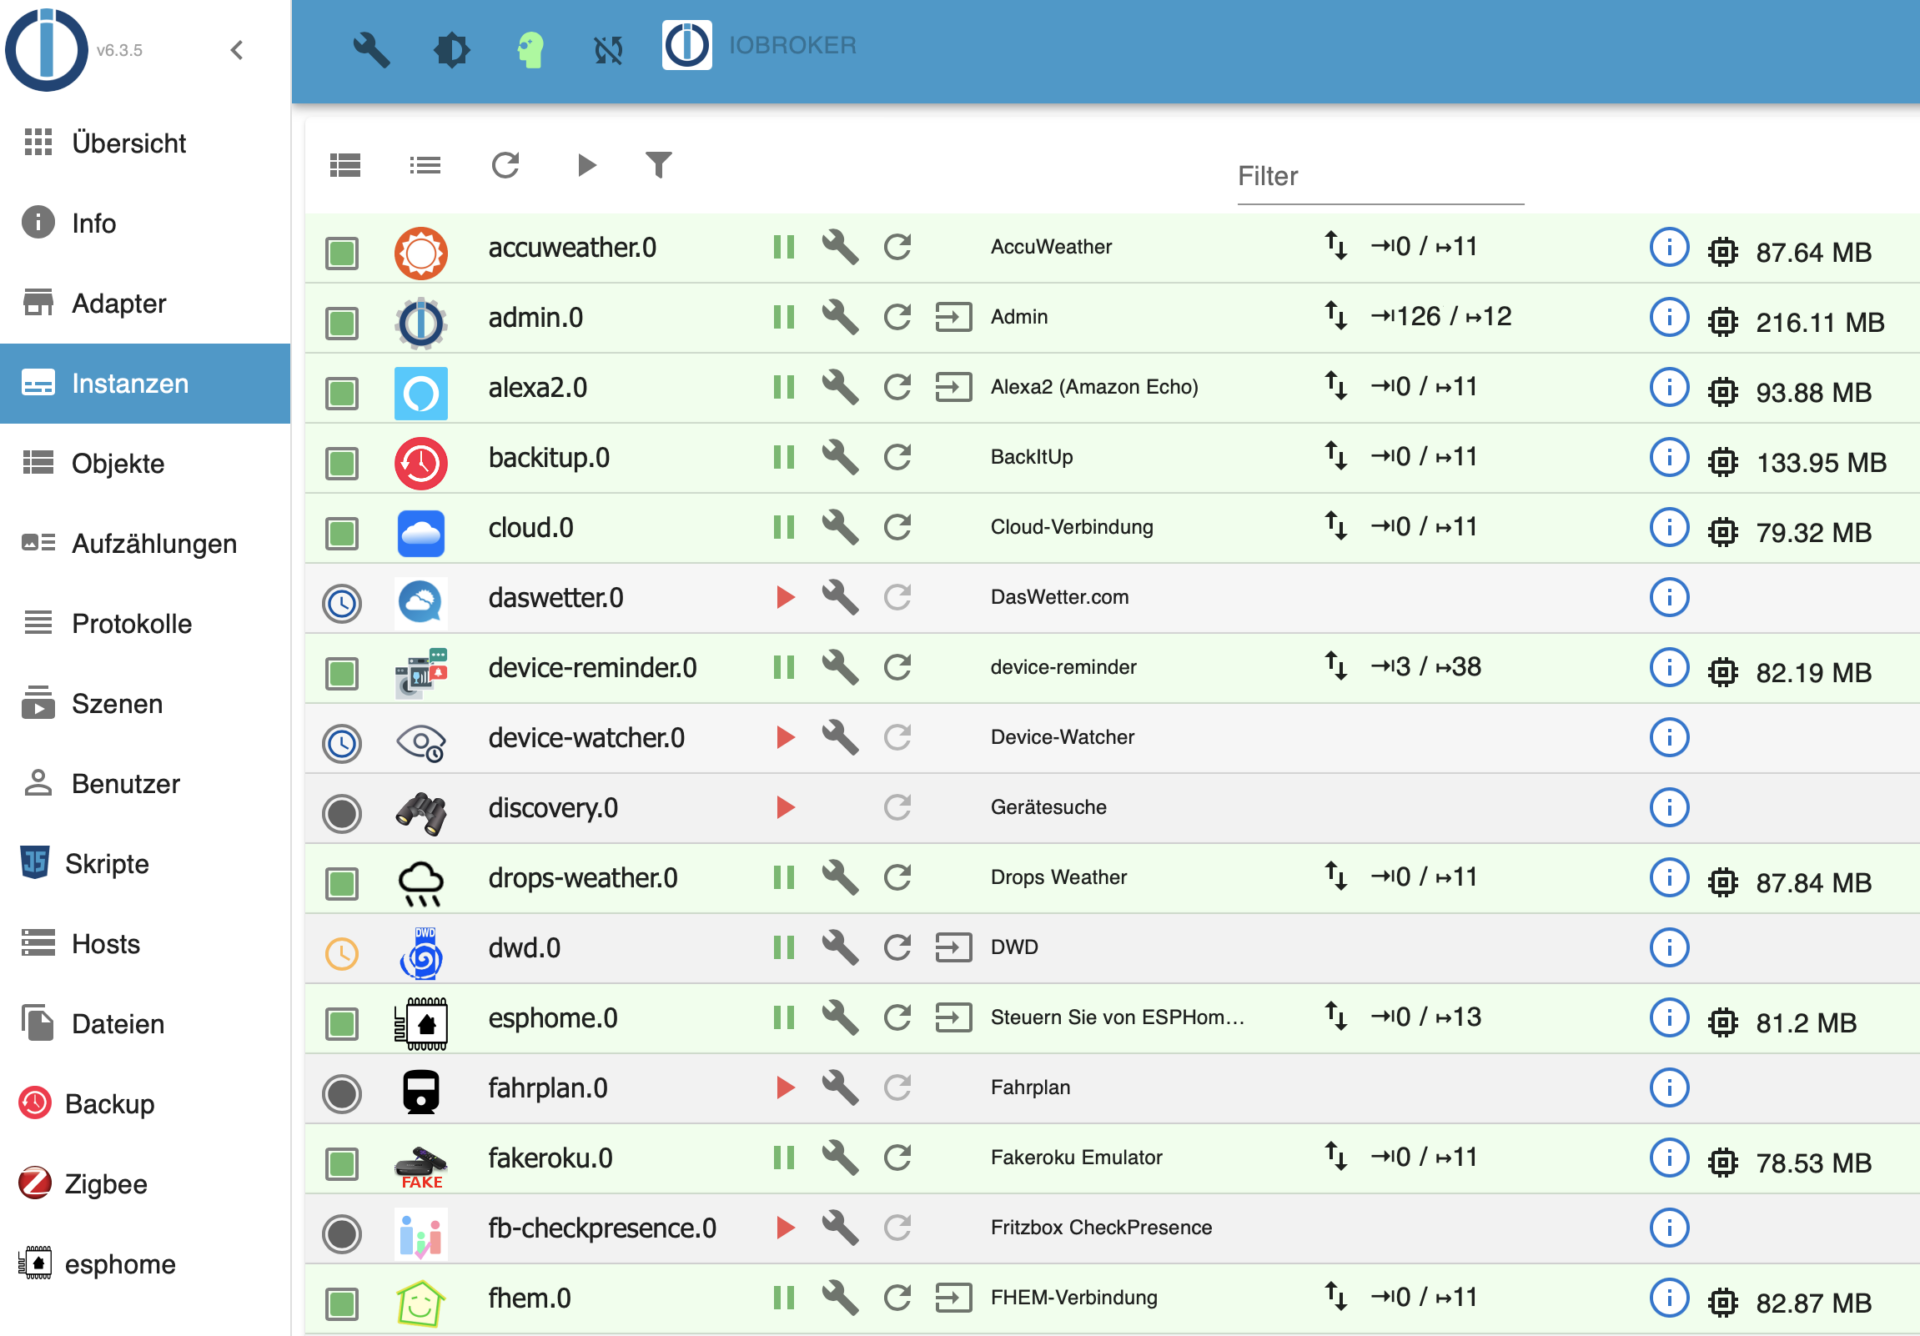Go to Protokolle in sidebar
The image size is (1920, 1336).
(131, 623)
